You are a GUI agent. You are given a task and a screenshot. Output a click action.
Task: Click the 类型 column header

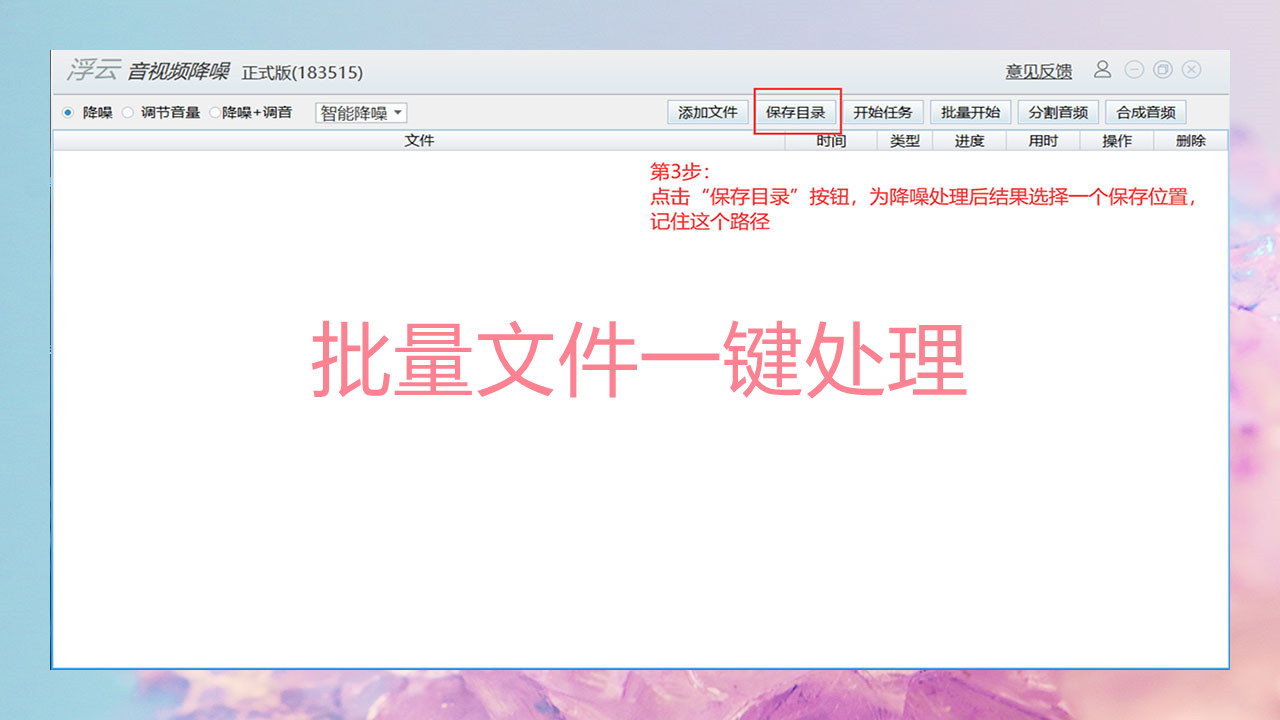coord(903,140)
